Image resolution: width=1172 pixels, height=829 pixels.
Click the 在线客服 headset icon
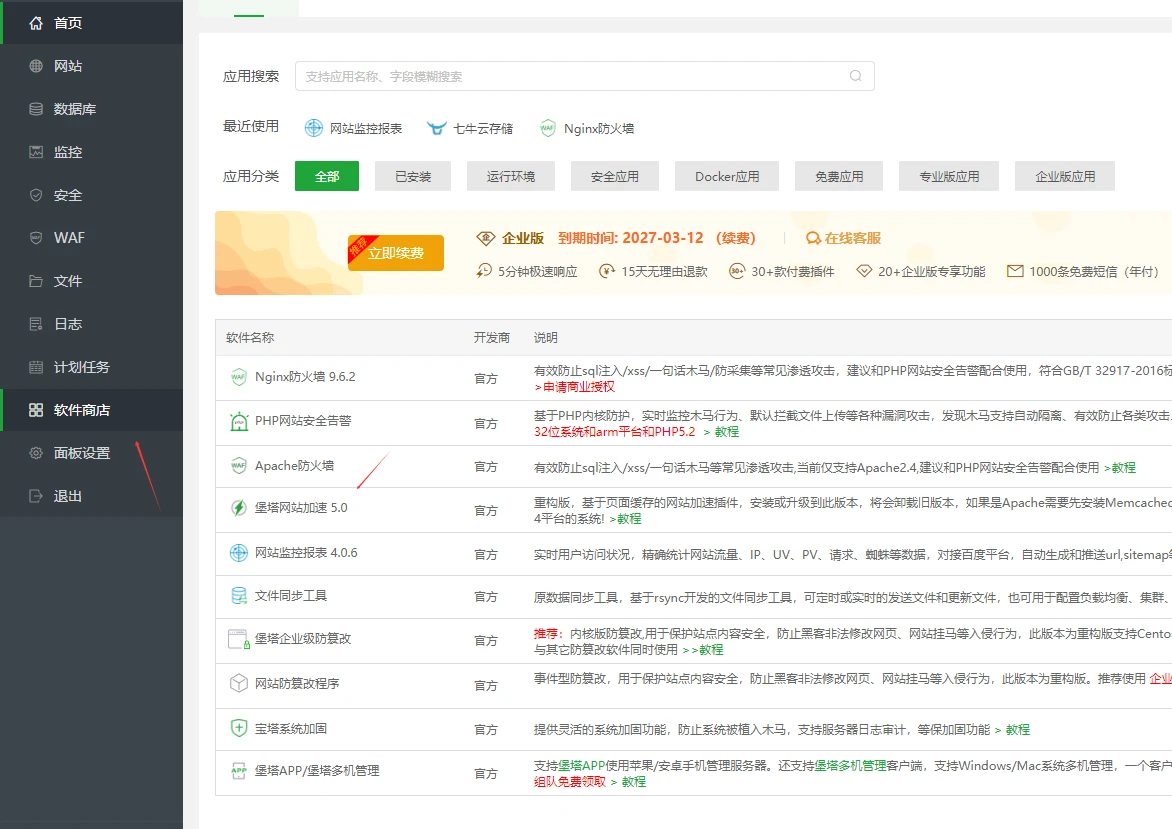[813, 238]
